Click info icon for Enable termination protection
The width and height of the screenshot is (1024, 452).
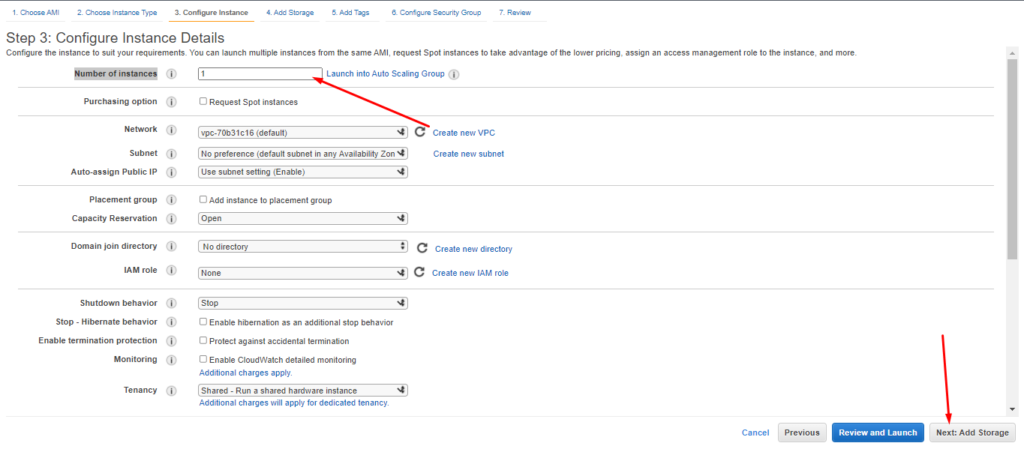[x=172, y=341]
